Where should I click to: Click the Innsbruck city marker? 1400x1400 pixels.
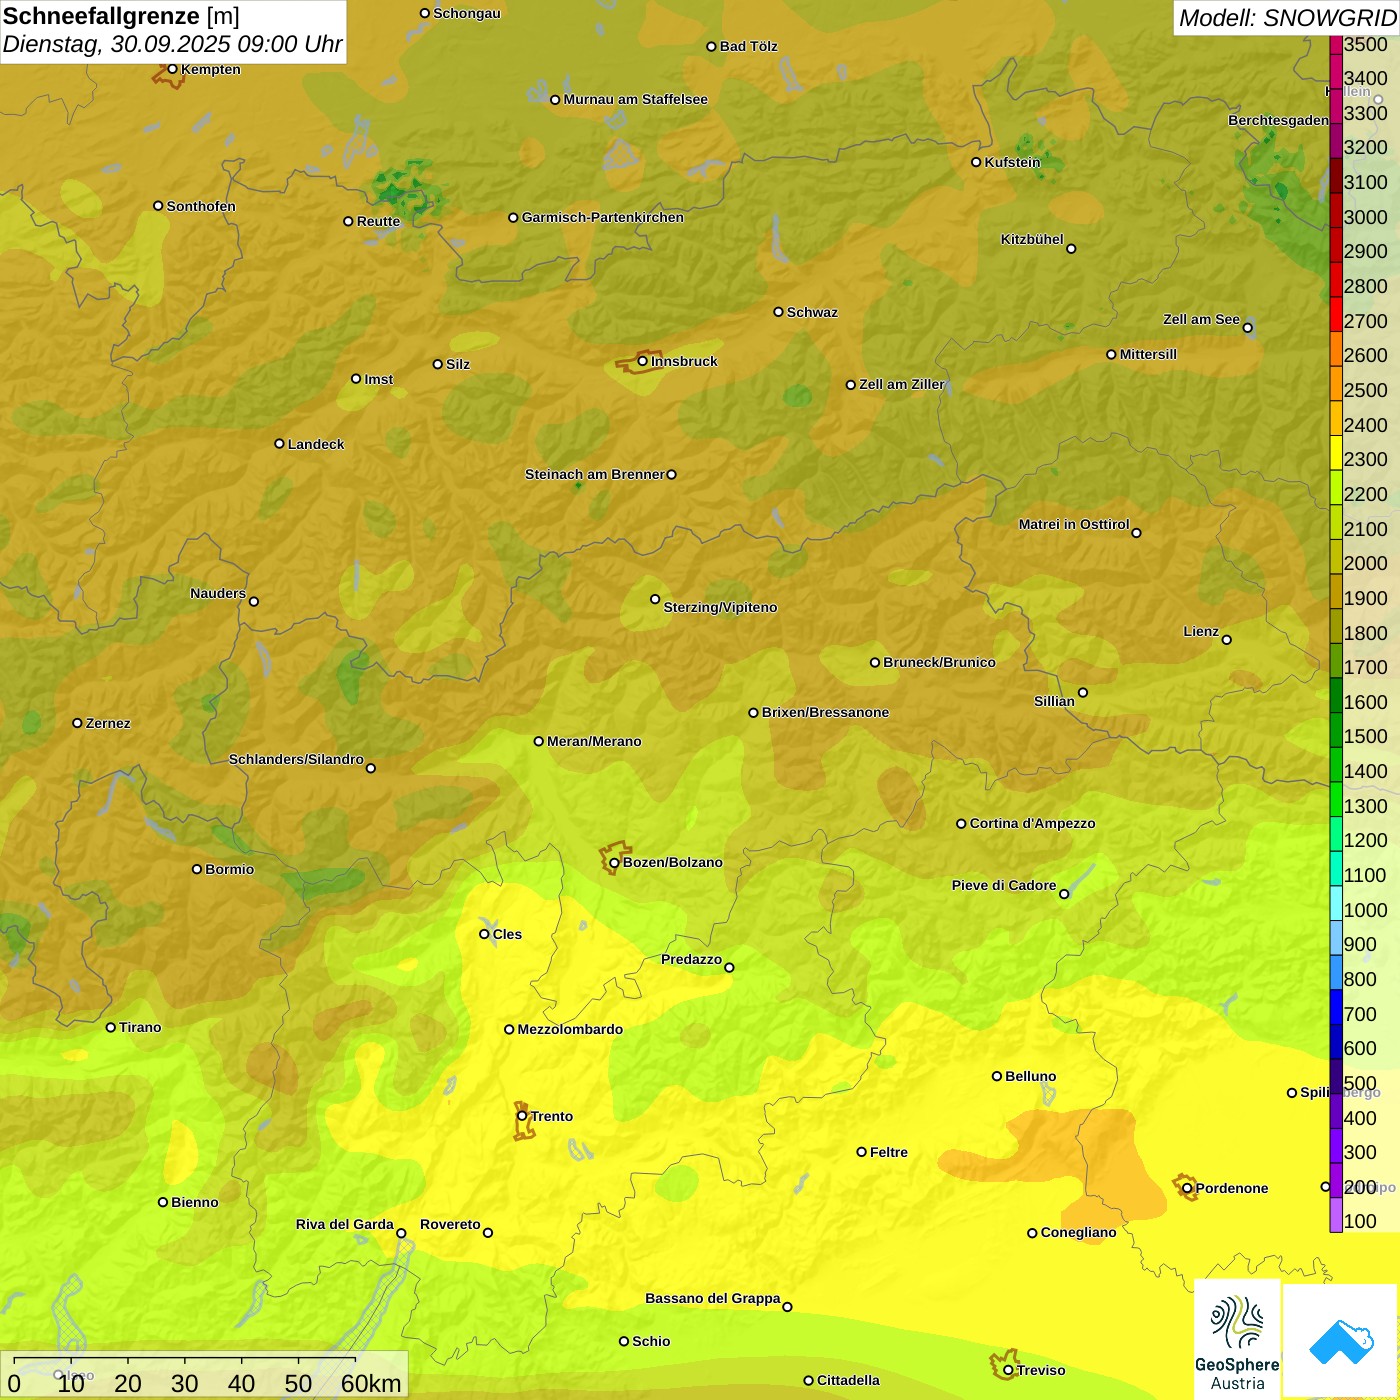[643, 361]
